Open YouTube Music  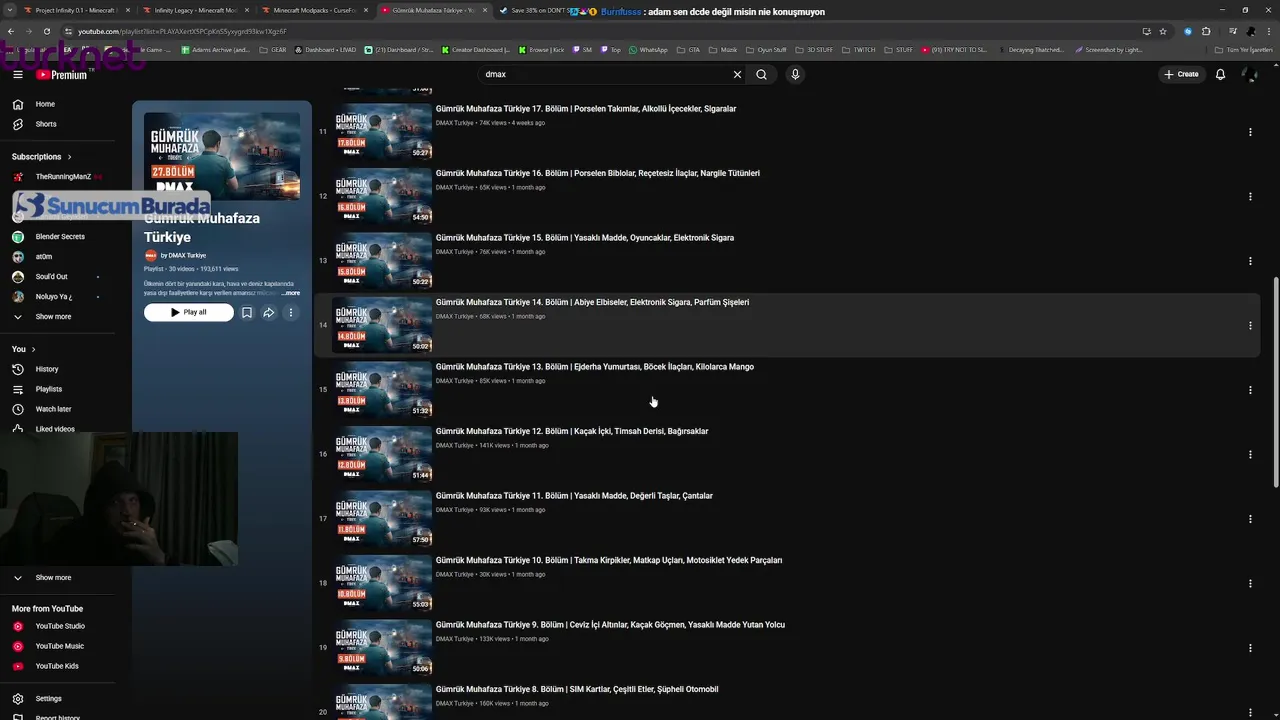(x=59, y=646)
